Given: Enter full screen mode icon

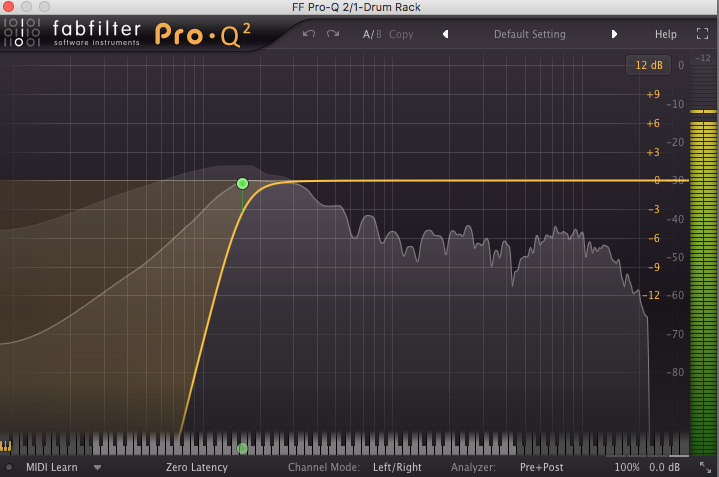Looking at the screenshot, I should point(702,33).
